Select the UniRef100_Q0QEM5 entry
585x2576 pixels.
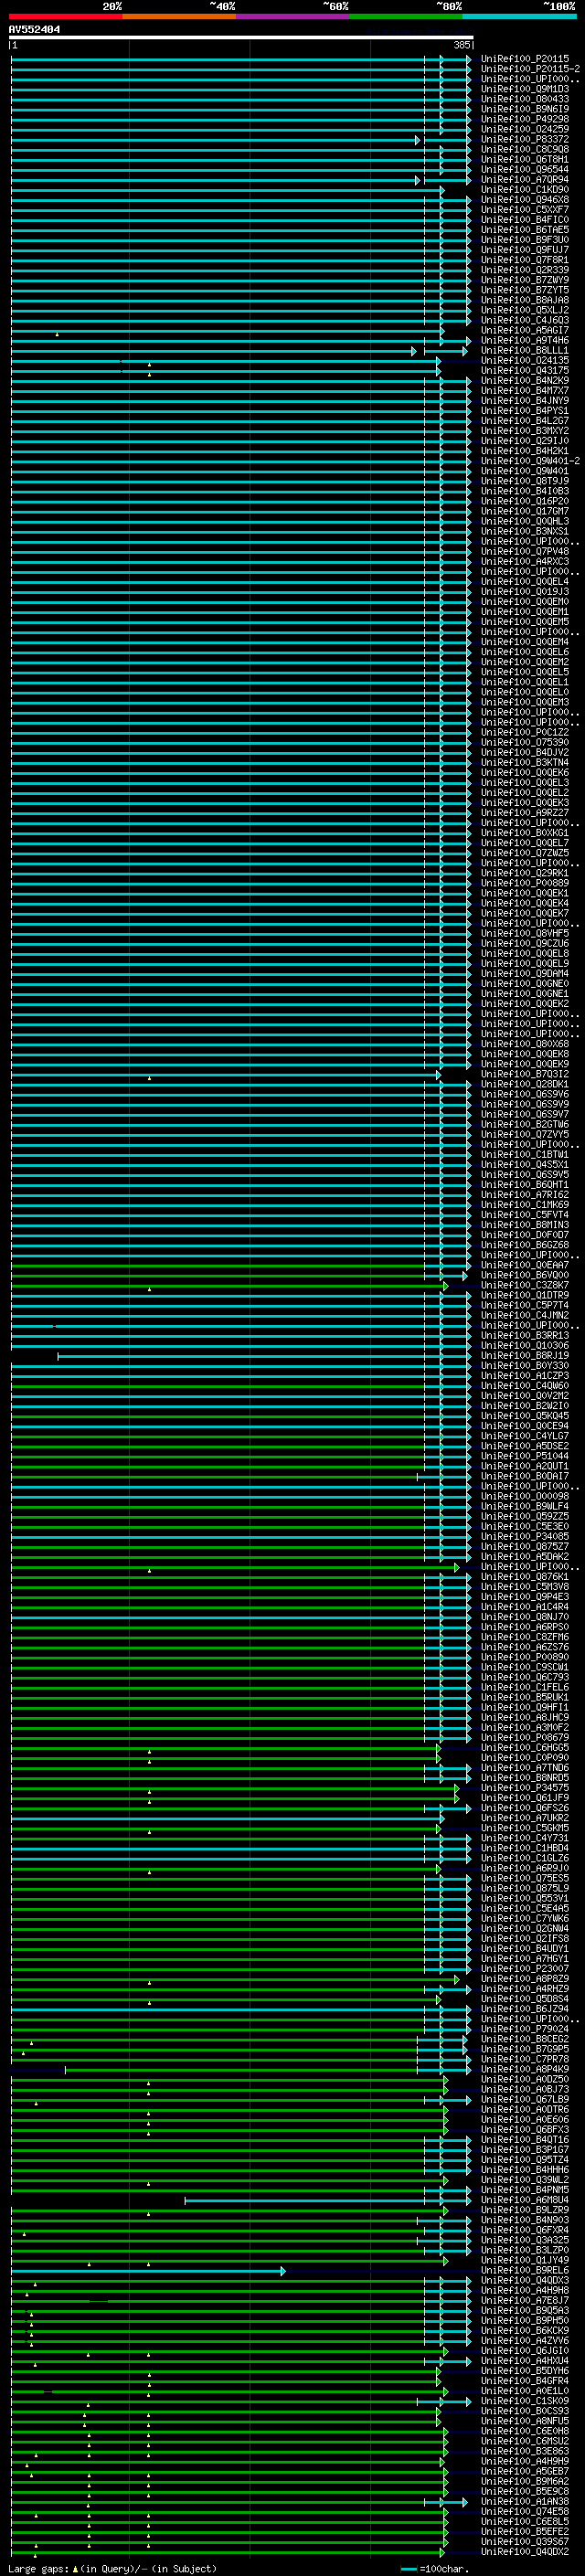point(525,622)
